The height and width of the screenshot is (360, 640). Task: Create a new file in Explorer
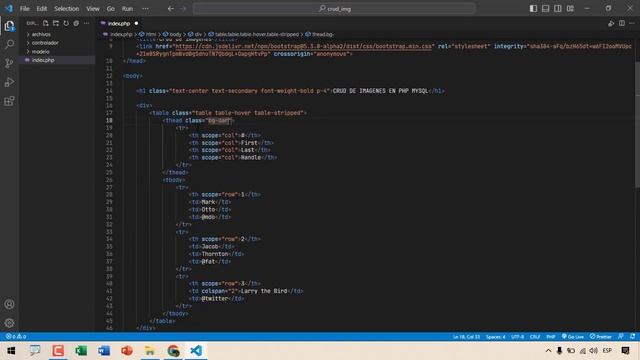46,23
